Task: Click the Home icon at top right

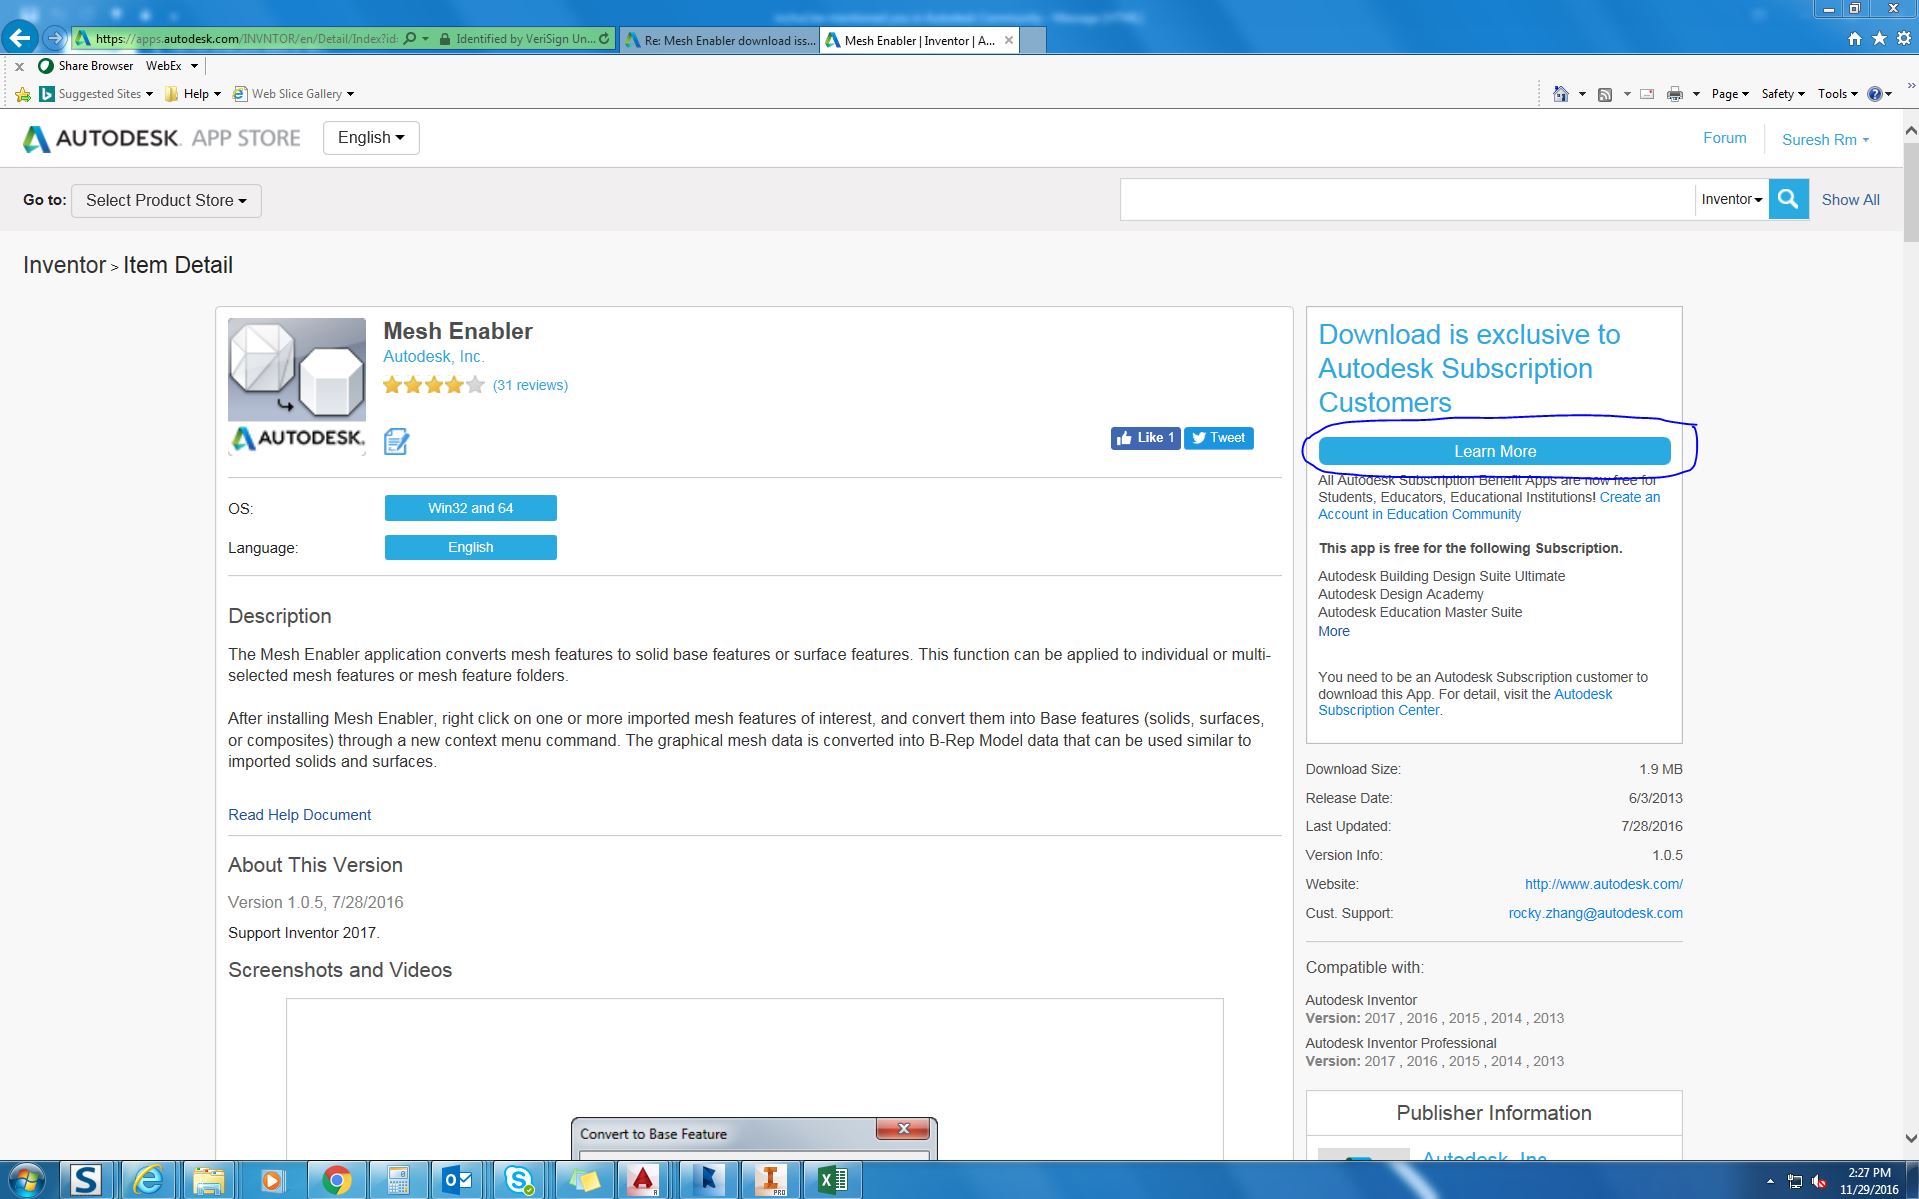Action: point(1855,39)
